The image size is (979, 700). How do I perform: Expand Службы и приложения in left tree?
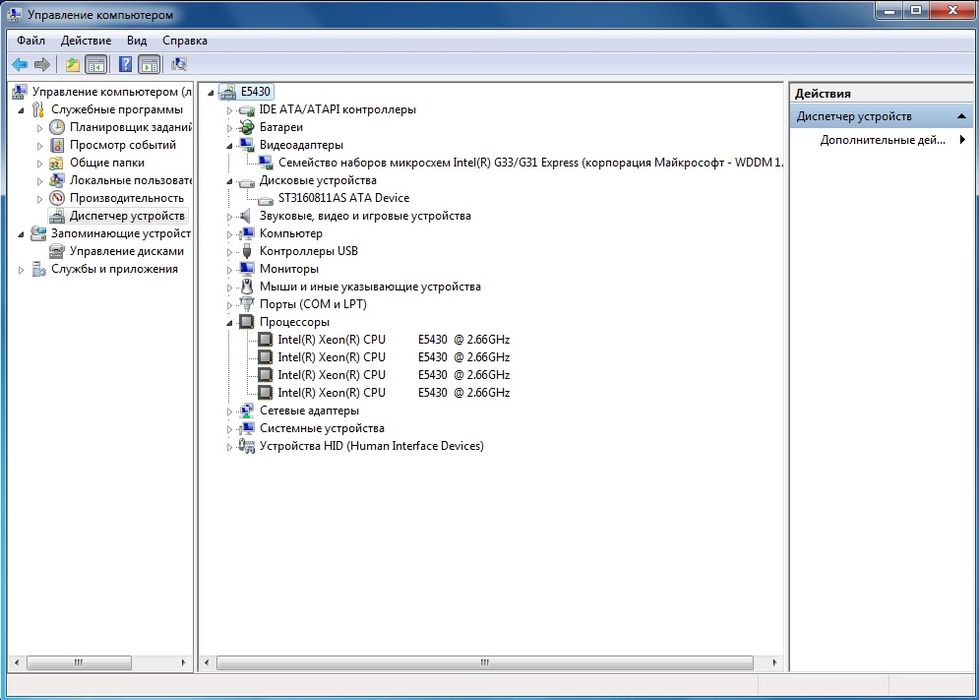[x=21, y=270]
